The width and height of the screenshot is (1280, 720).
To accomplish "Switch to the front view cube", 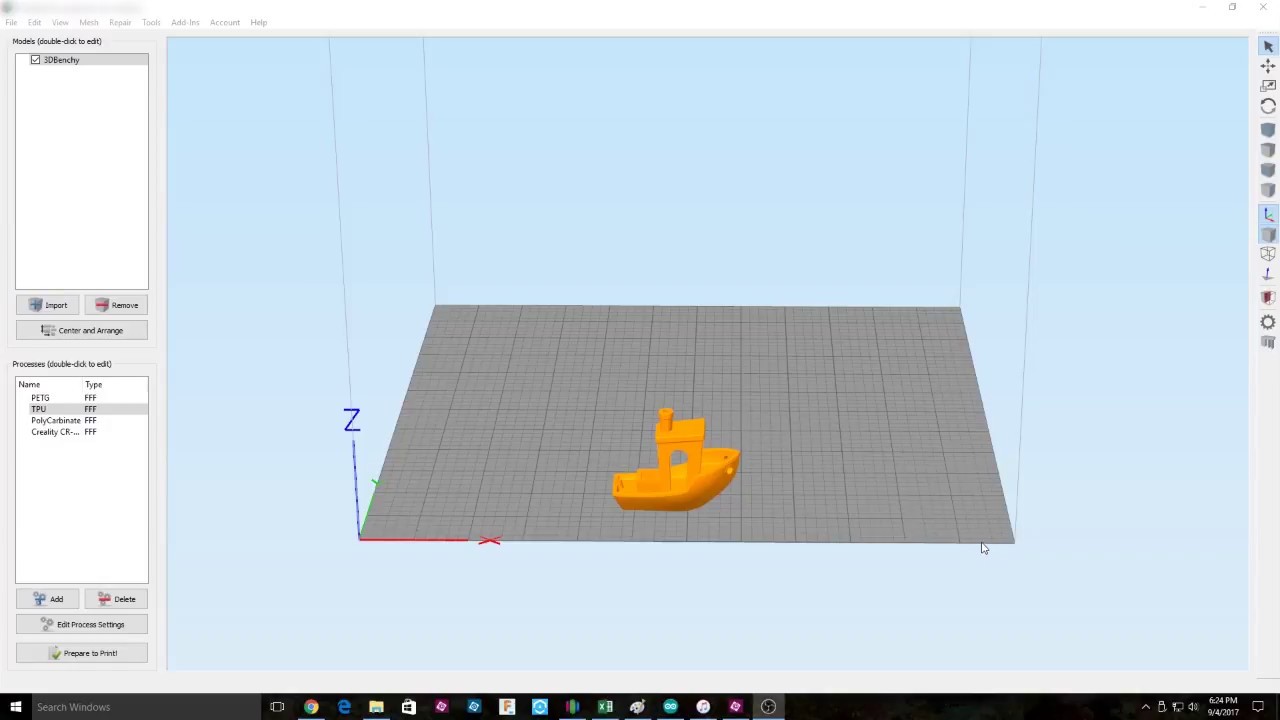I will tap(1268, 170).
